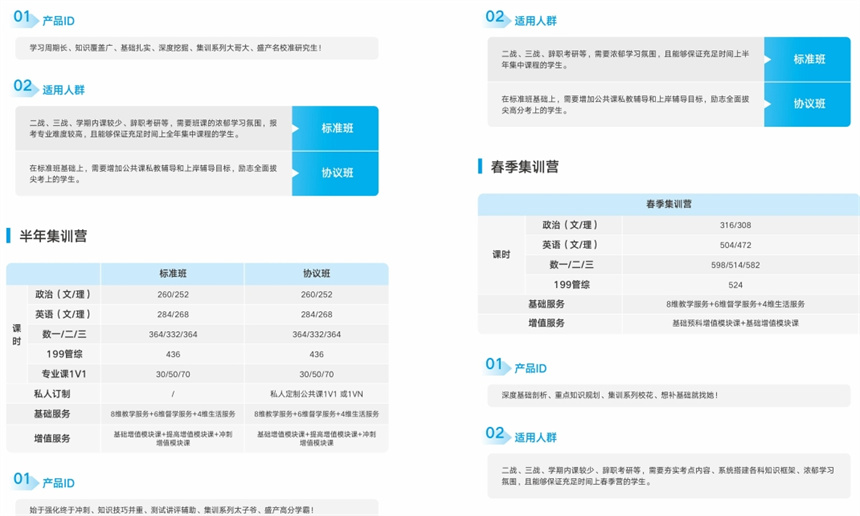
Task: Click 364/332/364 in the 协议班 column
Action: click(x=316, y=334)
